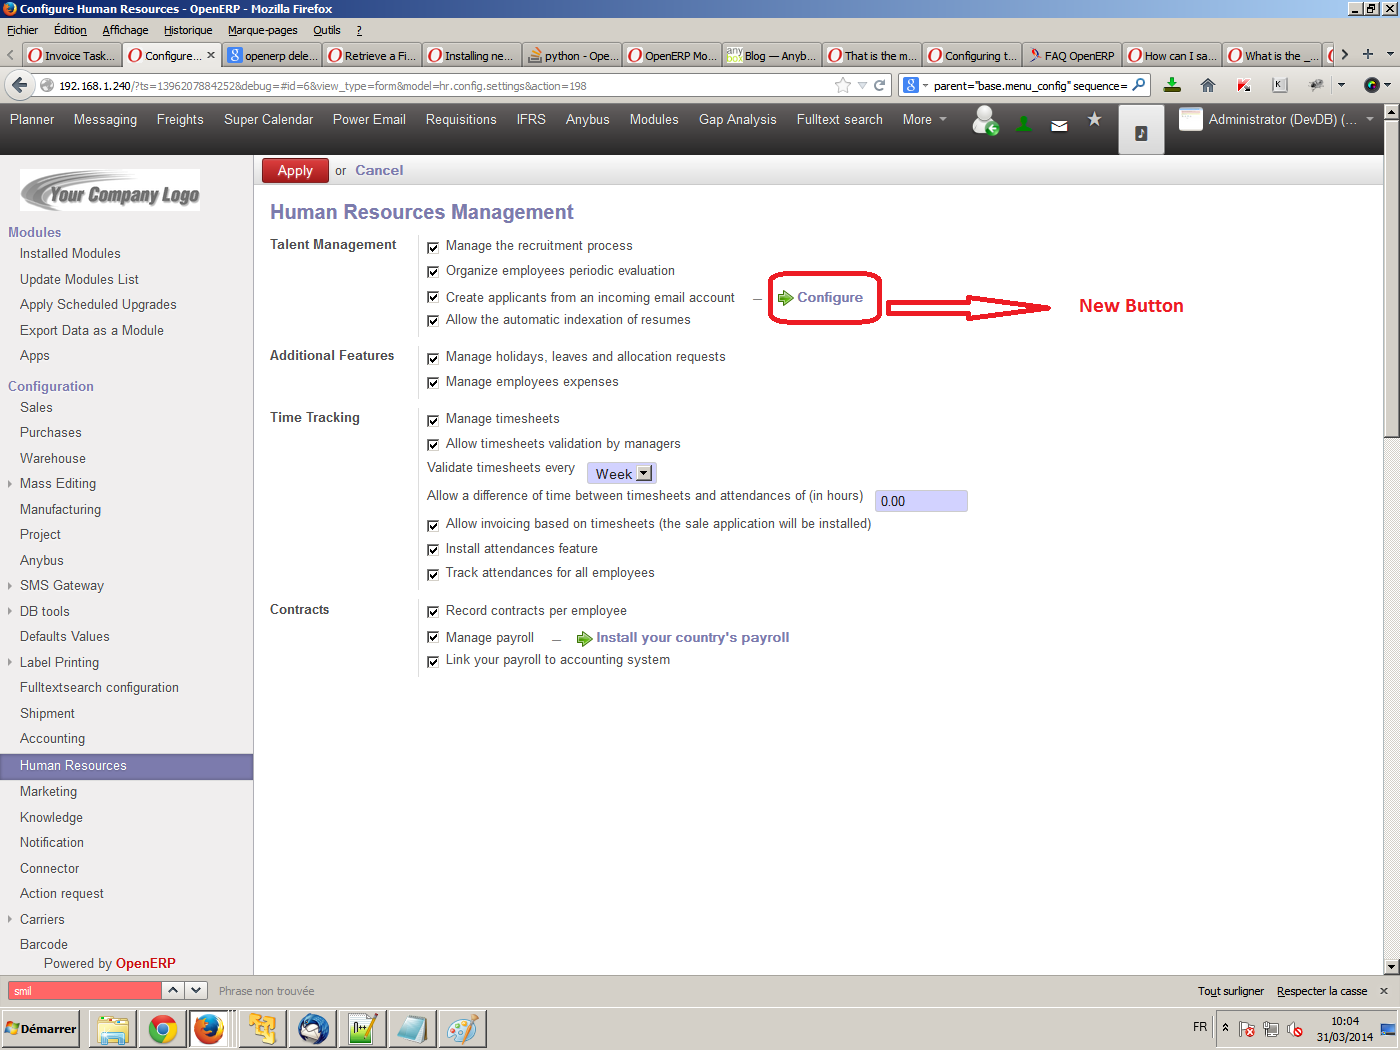Open a new tab with plus icon

(x=1368, y=54)
